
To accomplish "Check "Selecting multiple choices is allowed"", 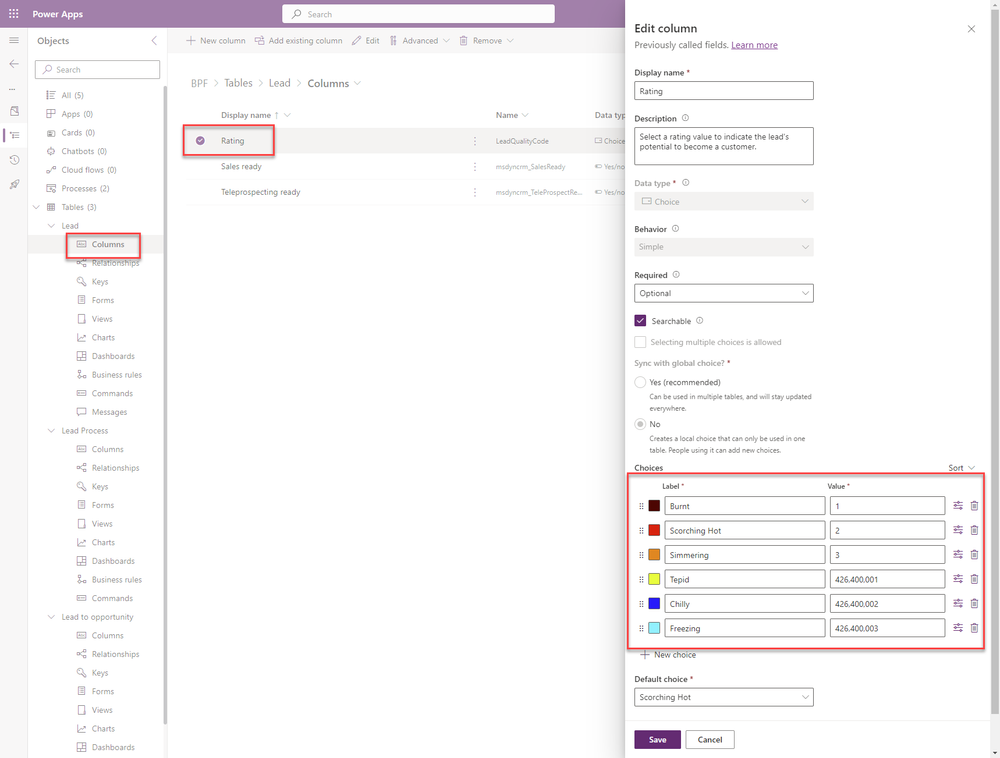I will (641, 342).
